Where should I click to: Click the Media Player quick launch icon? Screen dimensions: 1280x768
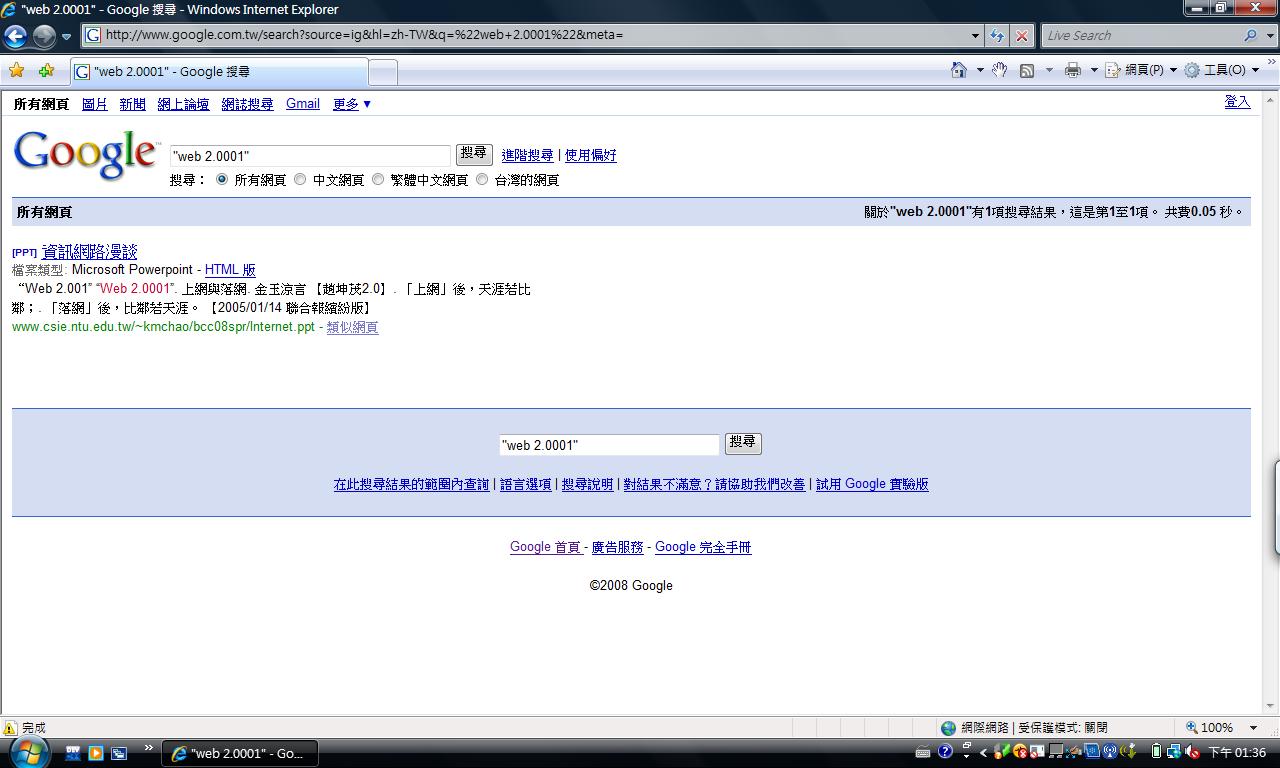point(95,752)
